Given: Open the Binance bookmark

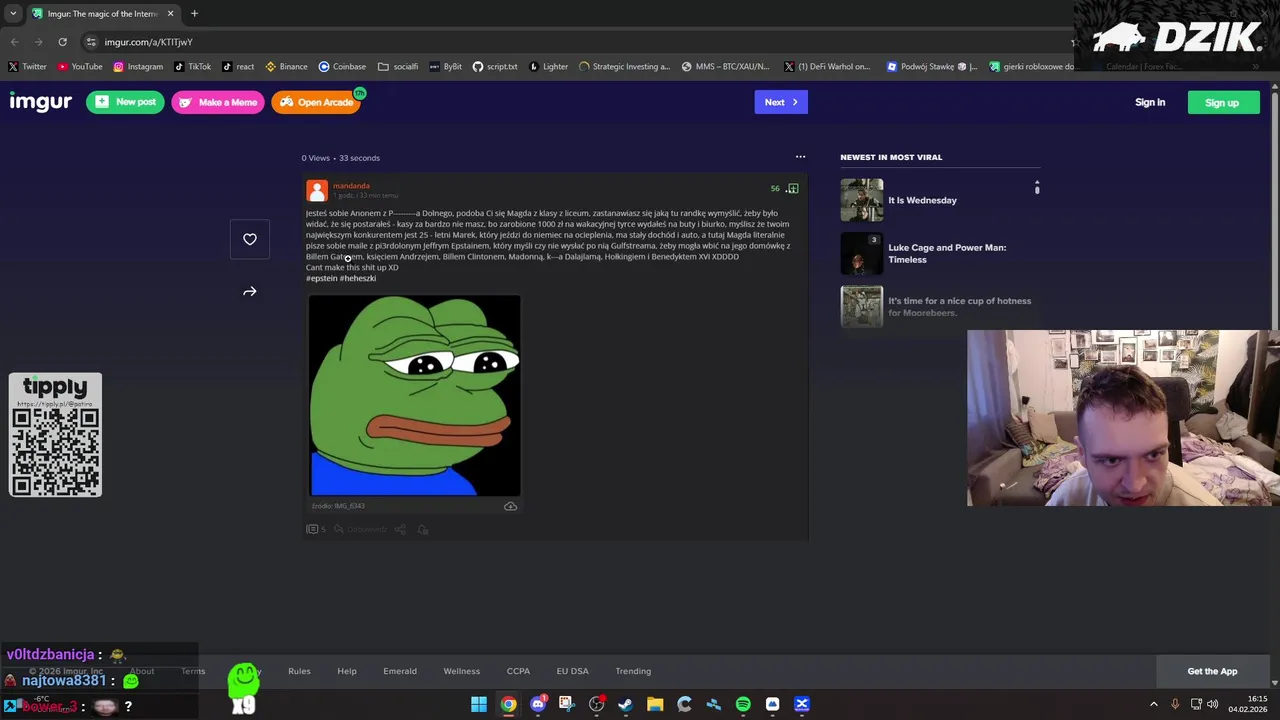Looking at the screenshot, I should (287, 67).
